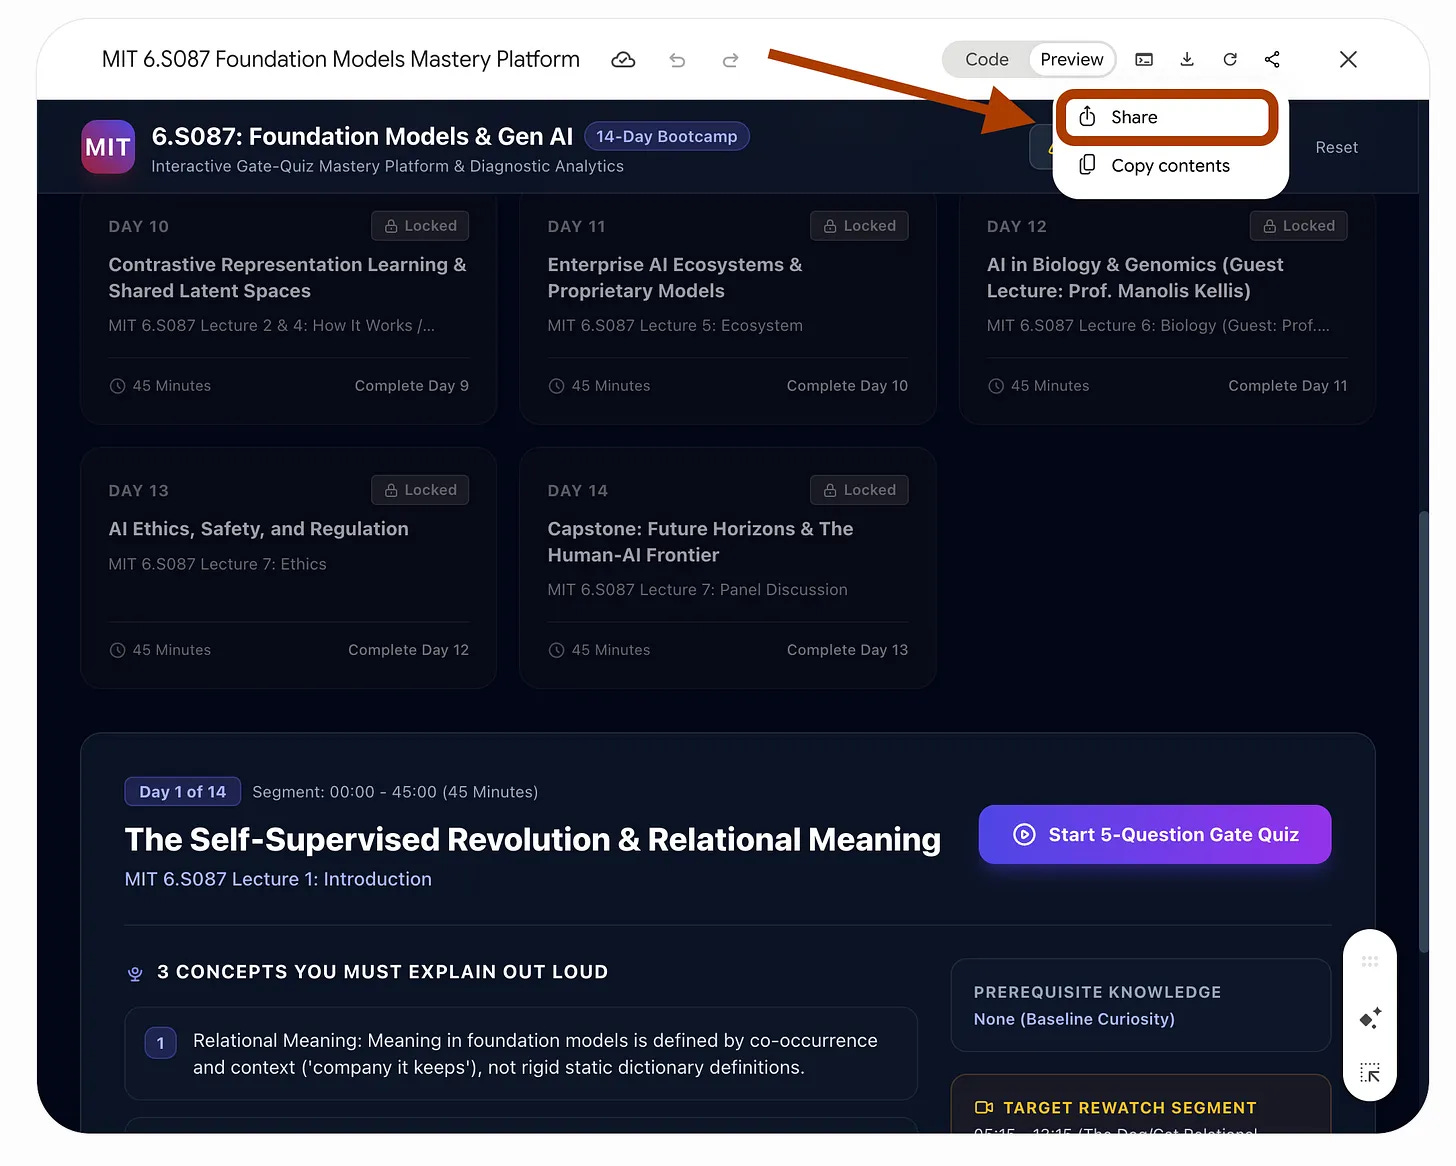Click the clock icon on Day 12 card
The width and height of the screenshot is (1456, 1166).
(996, 386)
